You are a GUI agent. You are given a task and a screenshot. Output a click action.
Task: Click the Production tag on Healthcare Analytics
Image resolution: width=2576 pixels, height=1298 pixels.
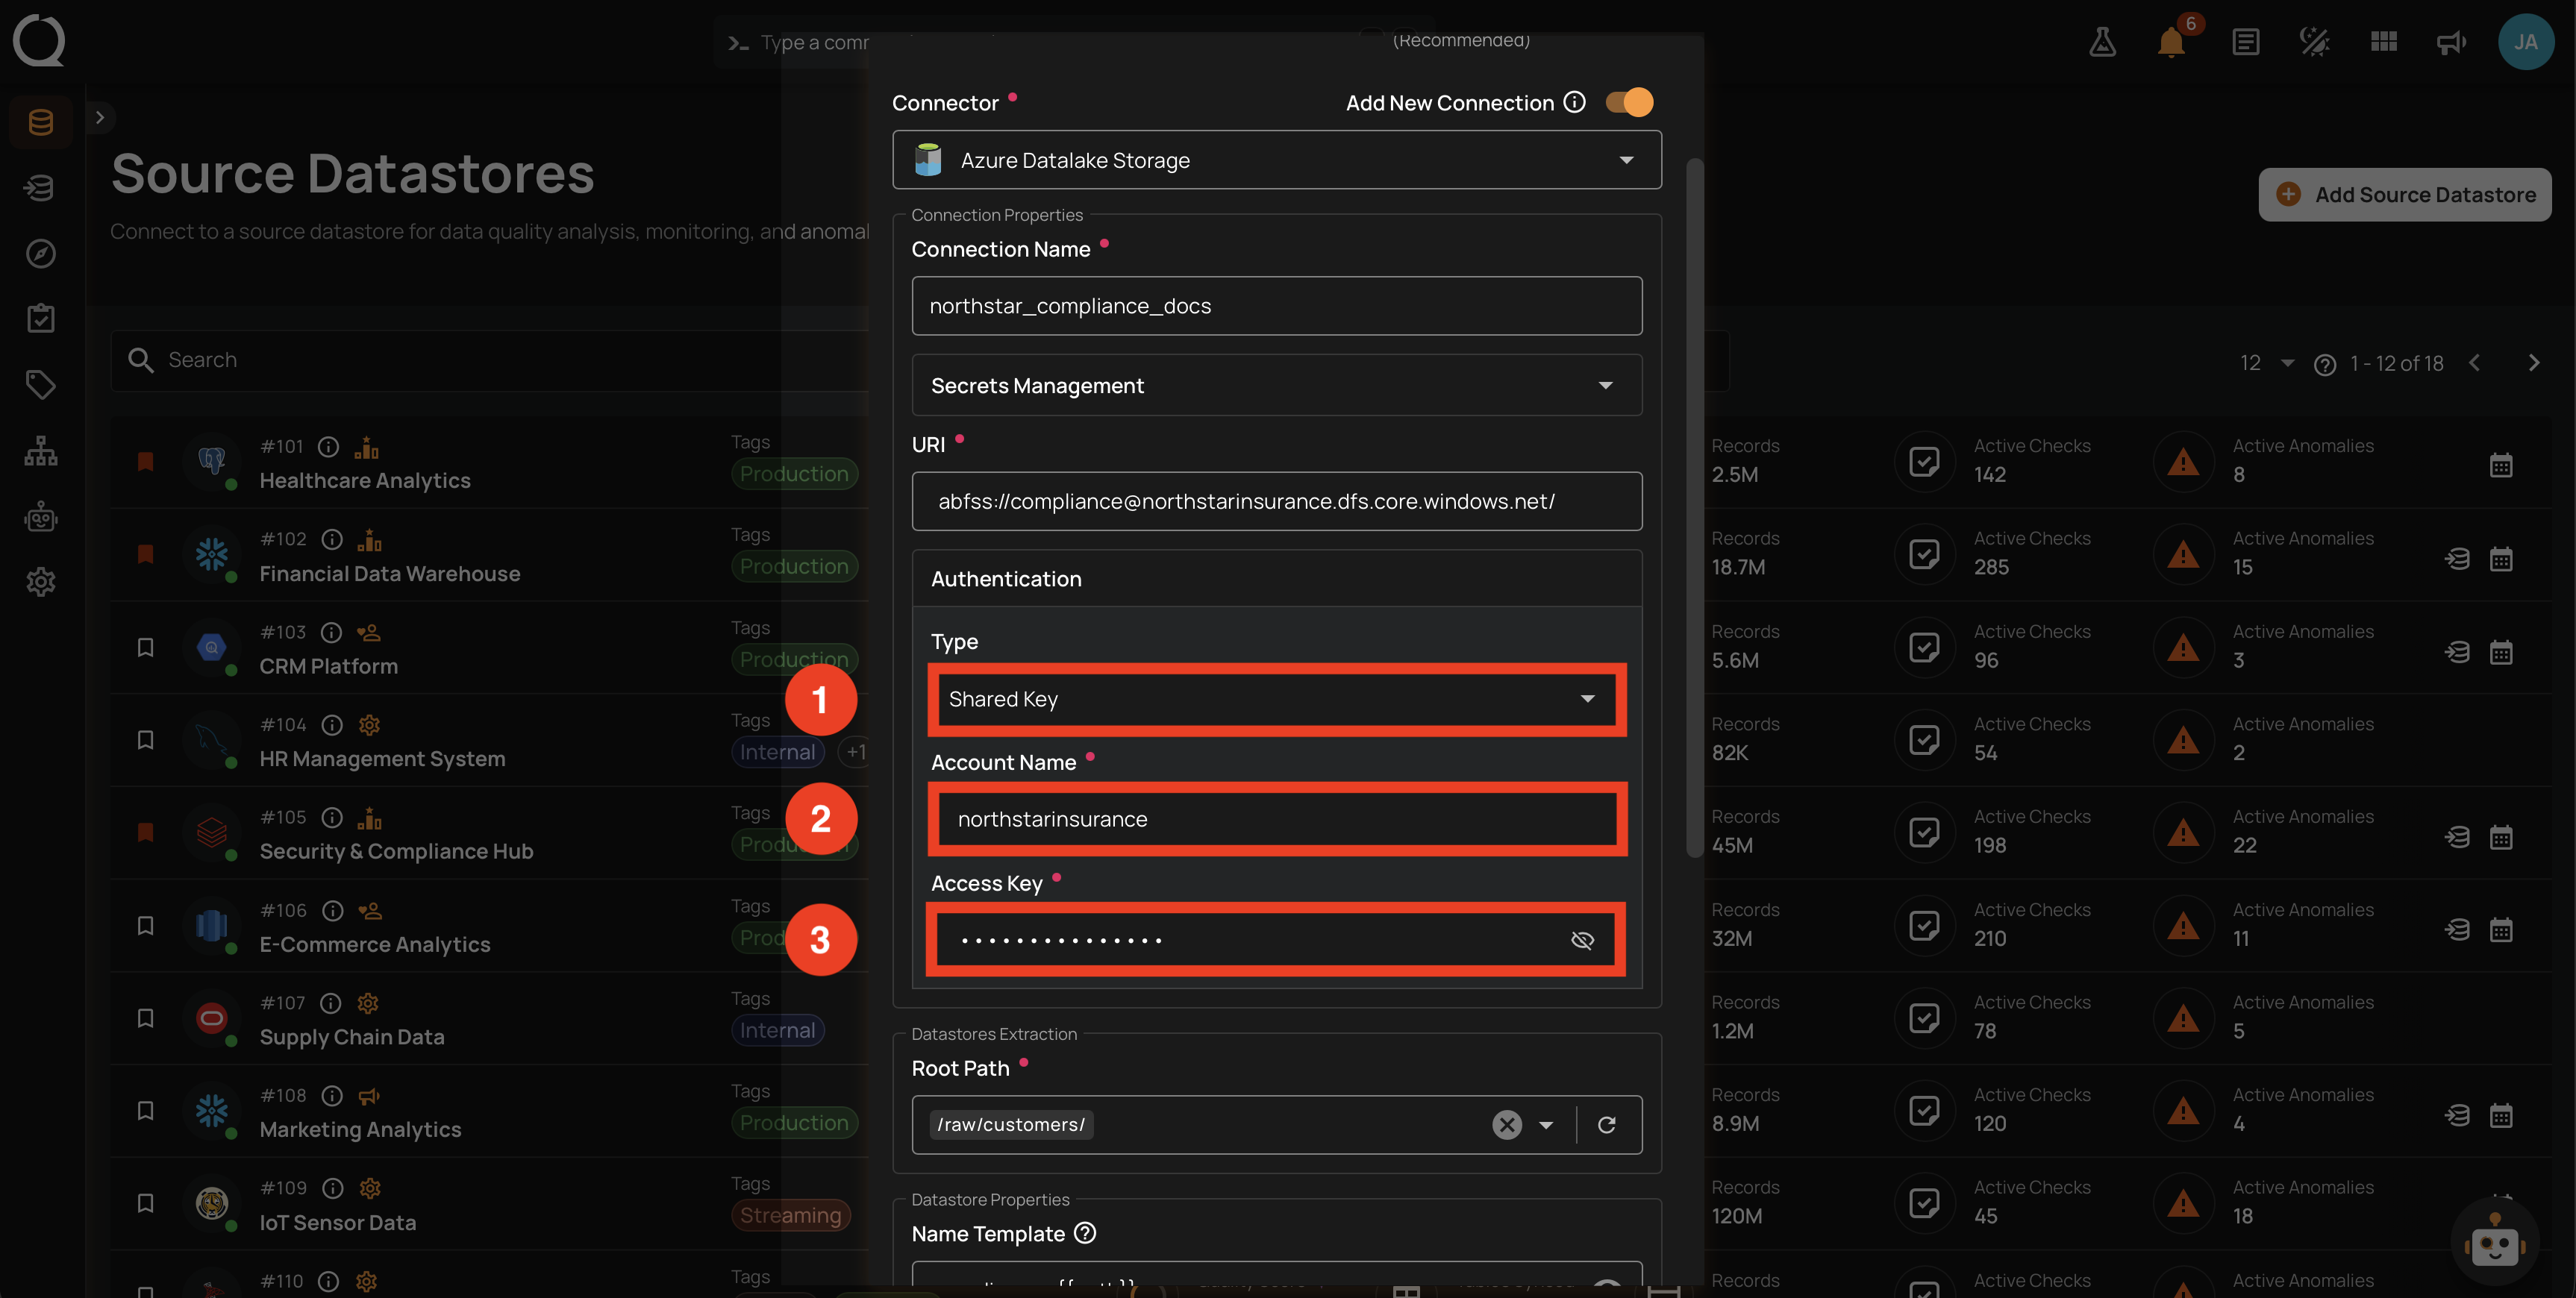click(x=794, y=474)
